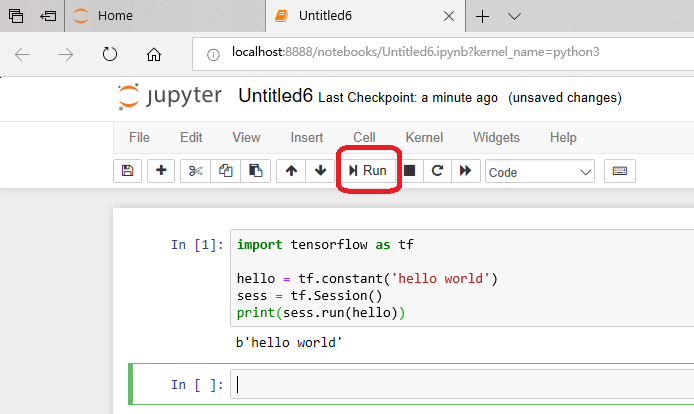The width and height of the screenshot is (694, 414).
Task: Switch to the Home browser tab
Action: (165, 16)
